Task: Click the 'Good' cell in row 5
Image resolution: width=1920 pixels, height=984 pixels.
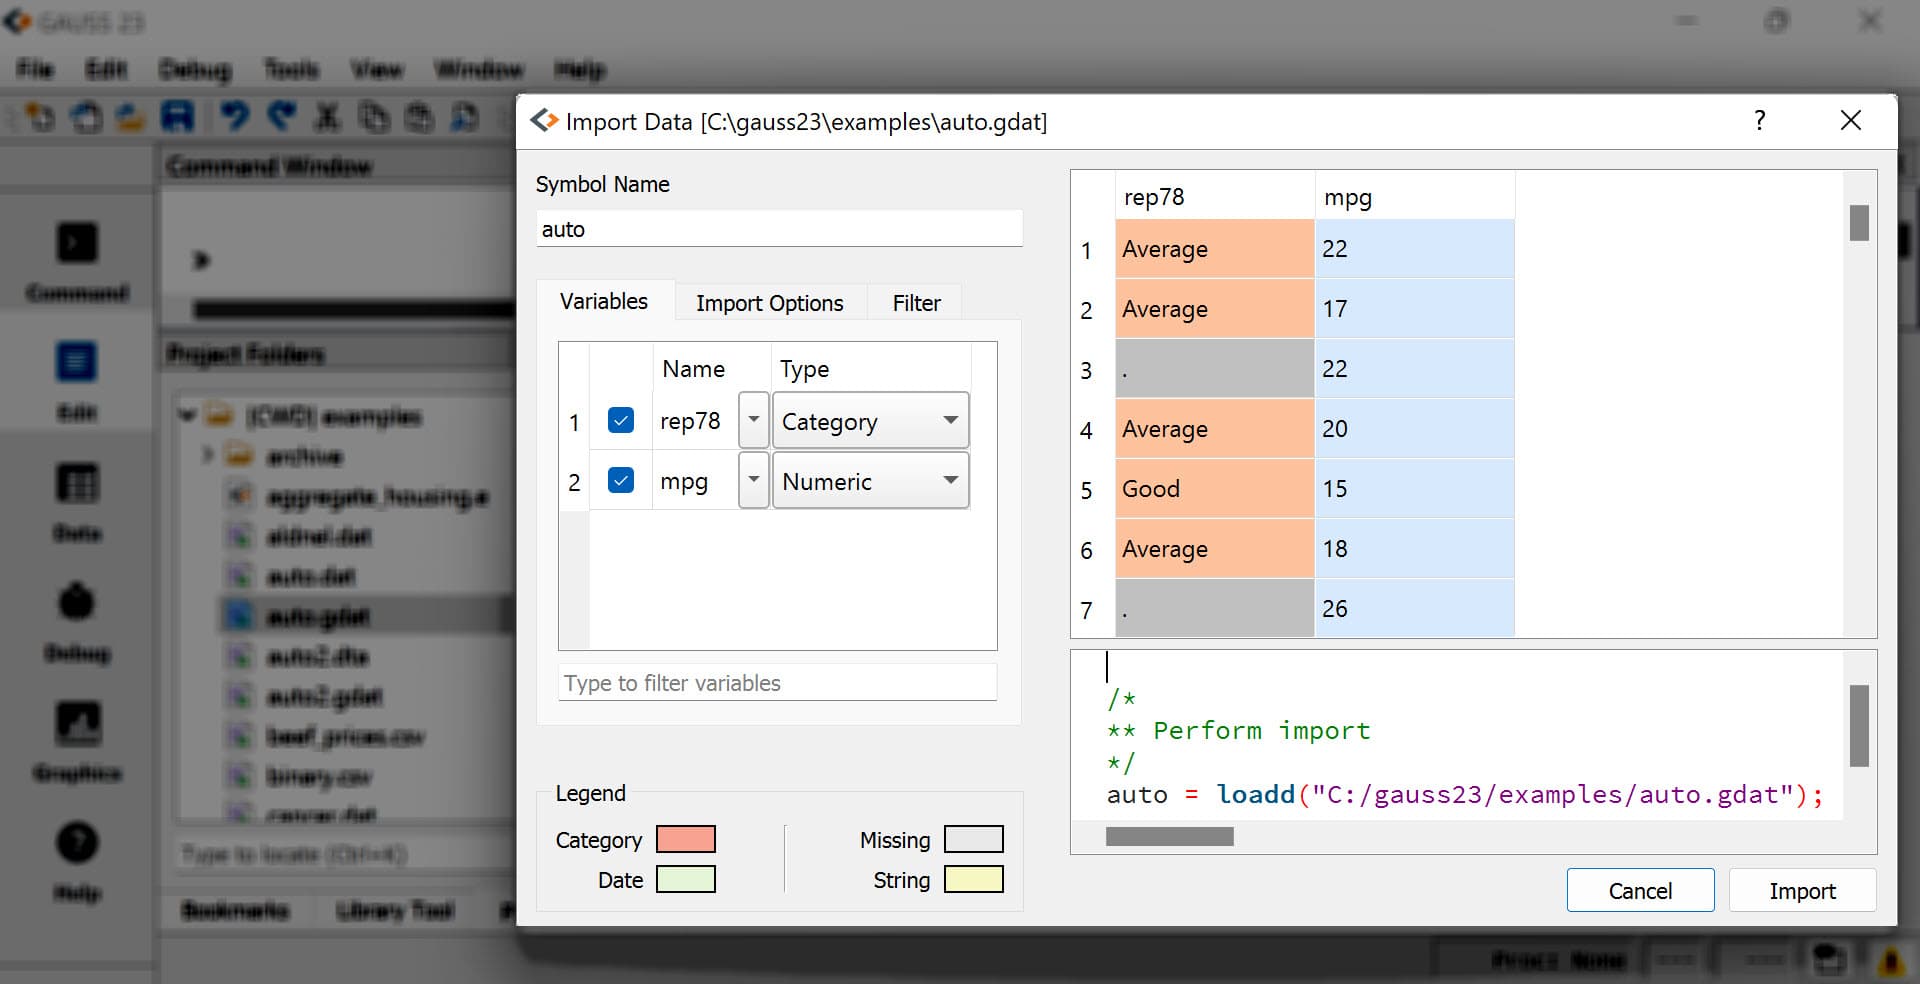Action: pos(1214,489)
